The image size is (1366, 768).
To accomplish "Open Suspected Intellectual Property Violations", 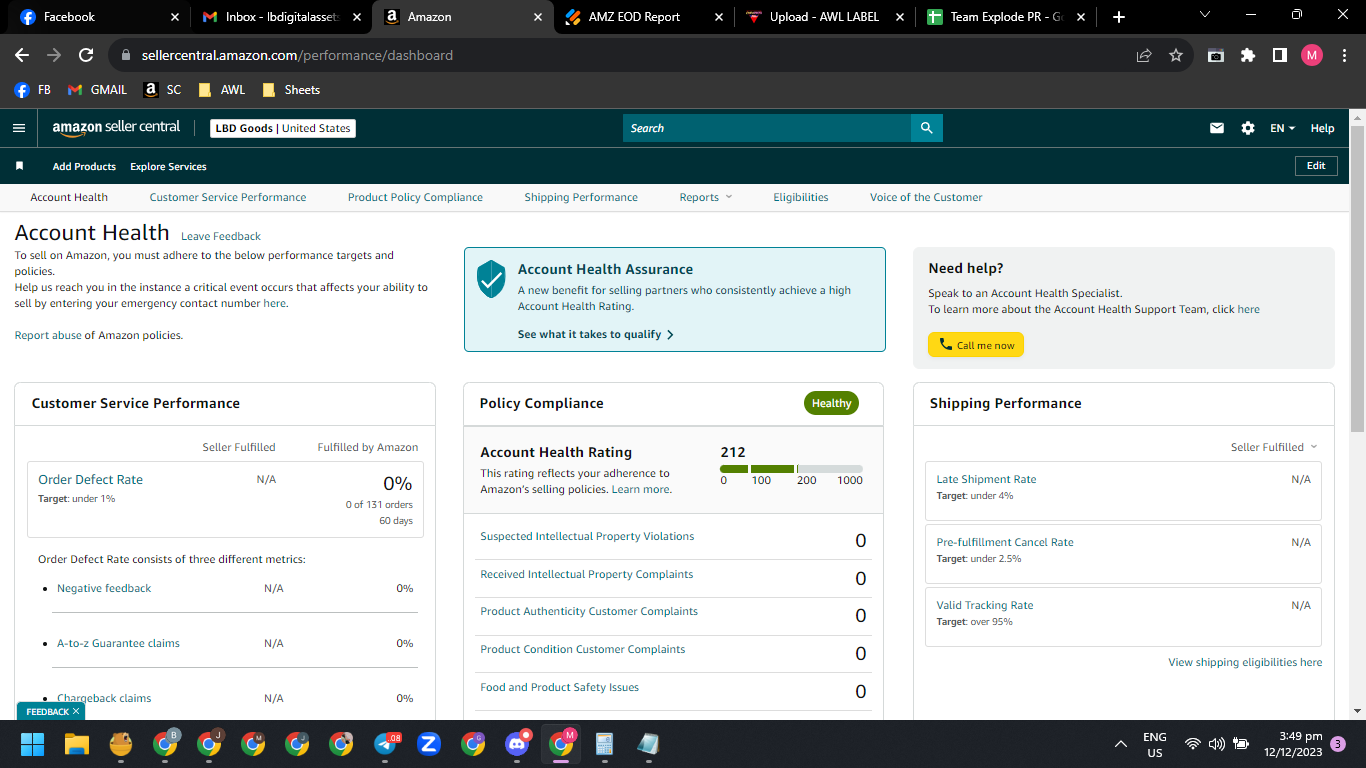I will click(x=587, y=536).
